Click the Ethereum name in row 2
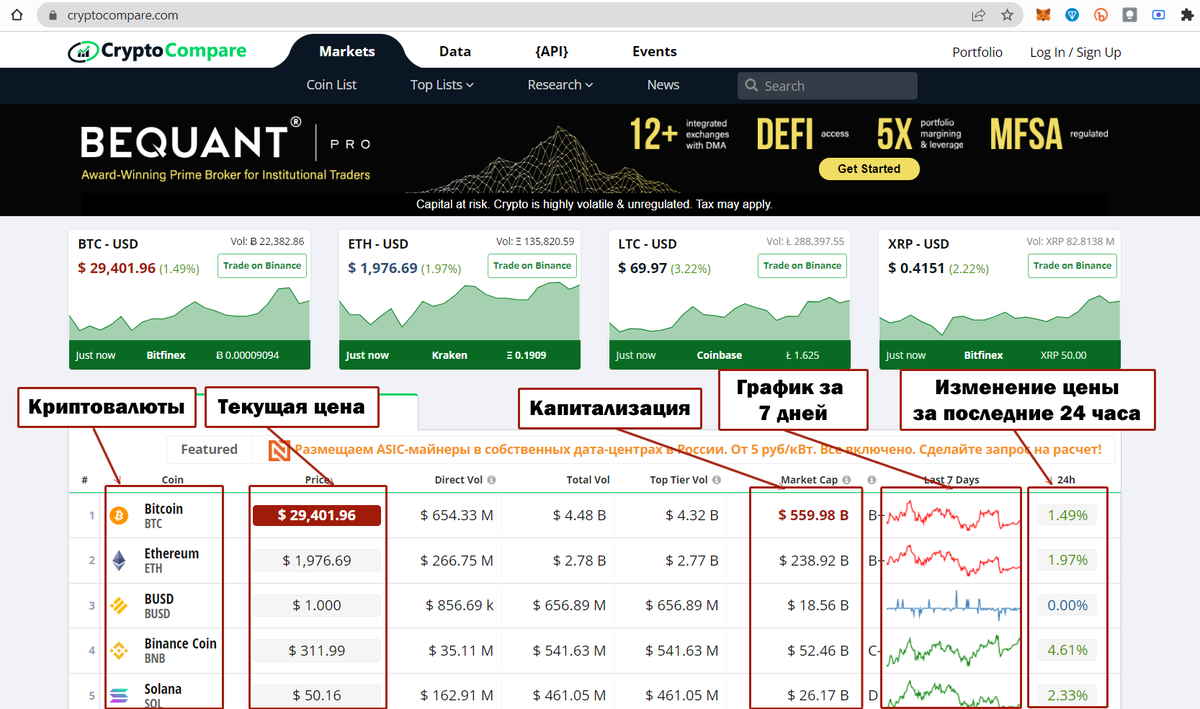This screenshot has height=709, width=1200. [172, 554]
